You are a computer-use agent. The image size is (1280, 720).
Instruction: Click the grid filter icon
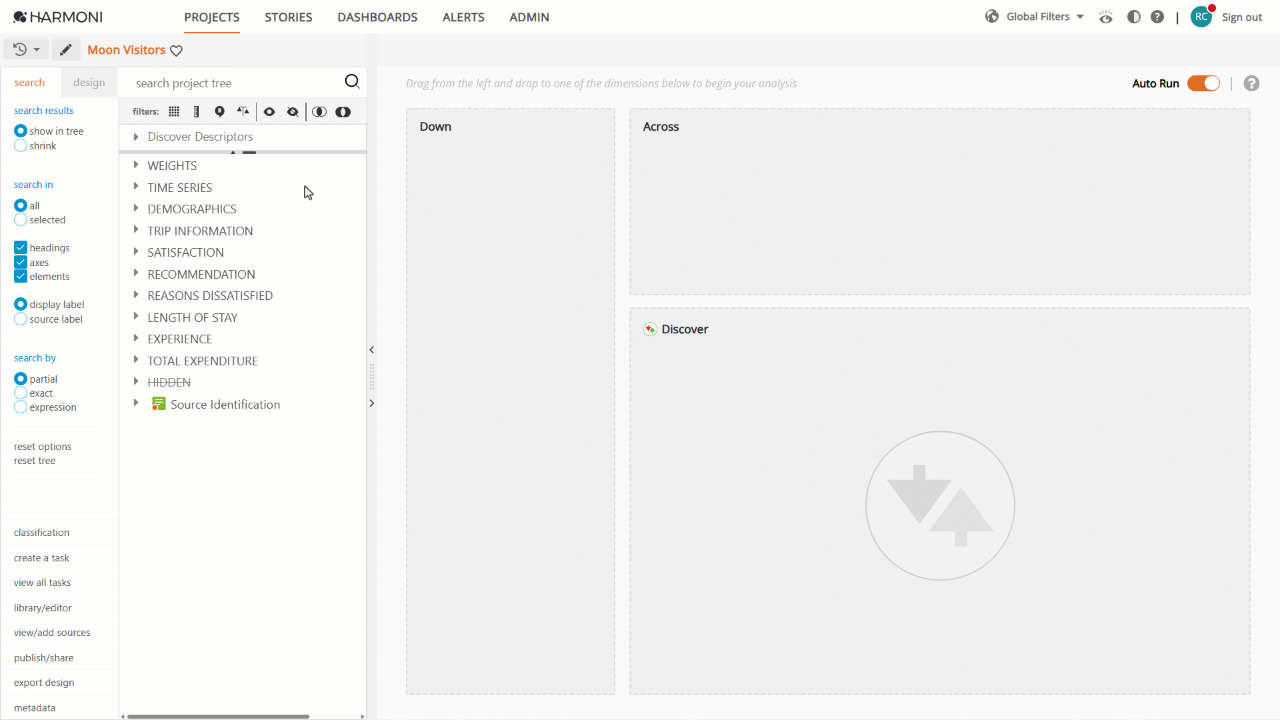[x=174, y=112]
